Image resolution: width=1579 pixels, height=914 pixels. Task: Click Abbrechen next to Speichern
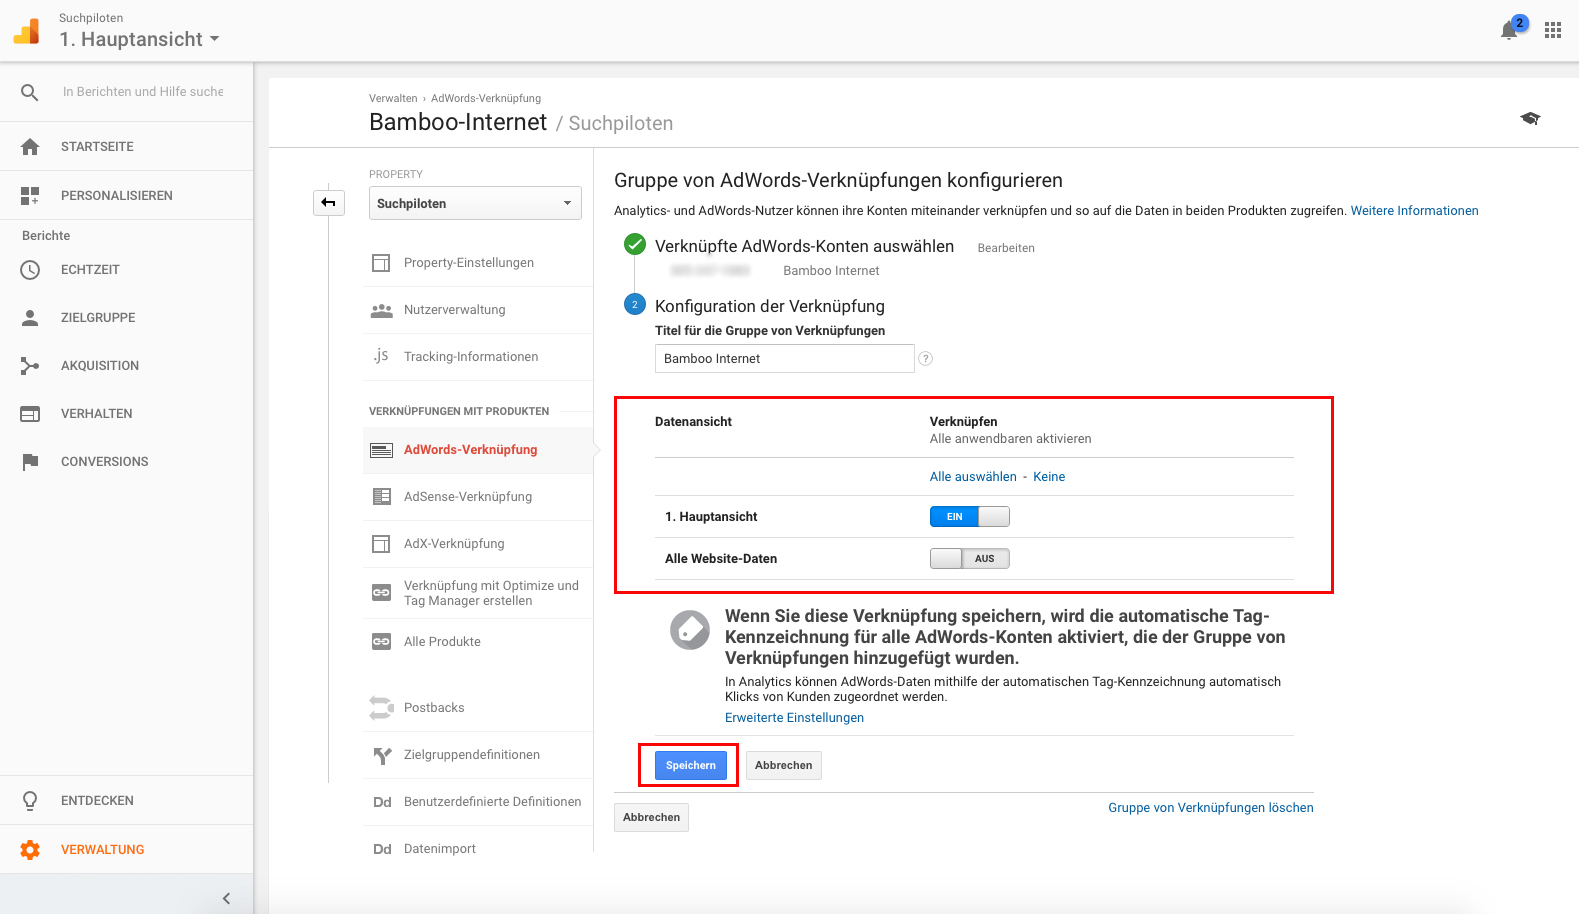click(784, 765)
